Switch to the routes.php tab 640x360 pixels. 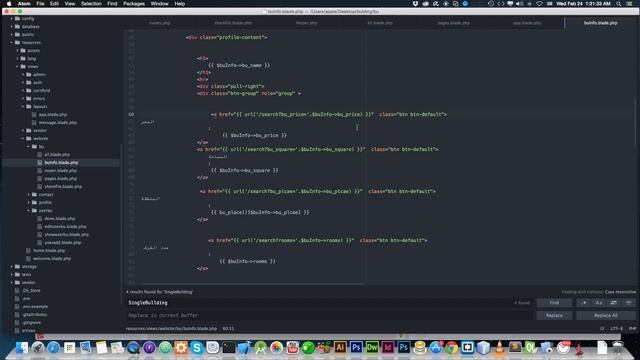[x=160, y=23]
